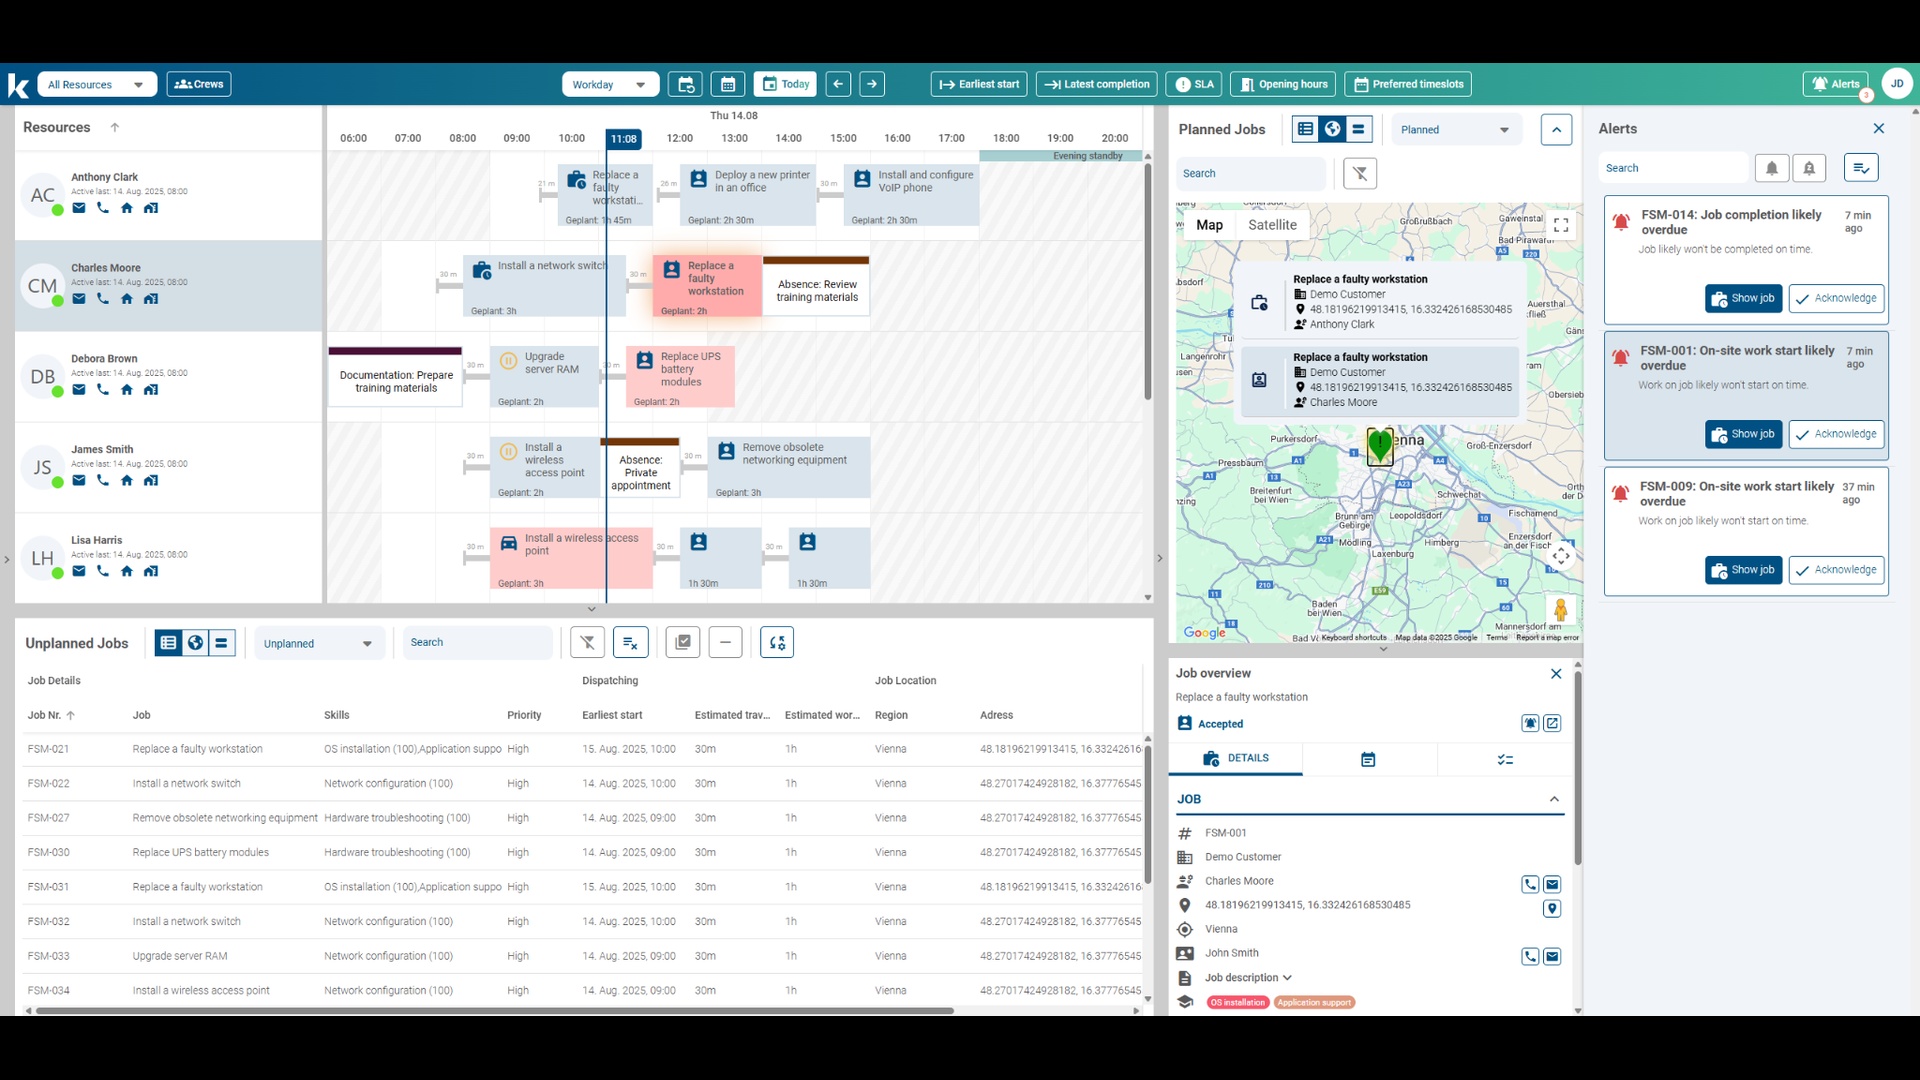Open location pin in job overview

(x=1552, y=908)
